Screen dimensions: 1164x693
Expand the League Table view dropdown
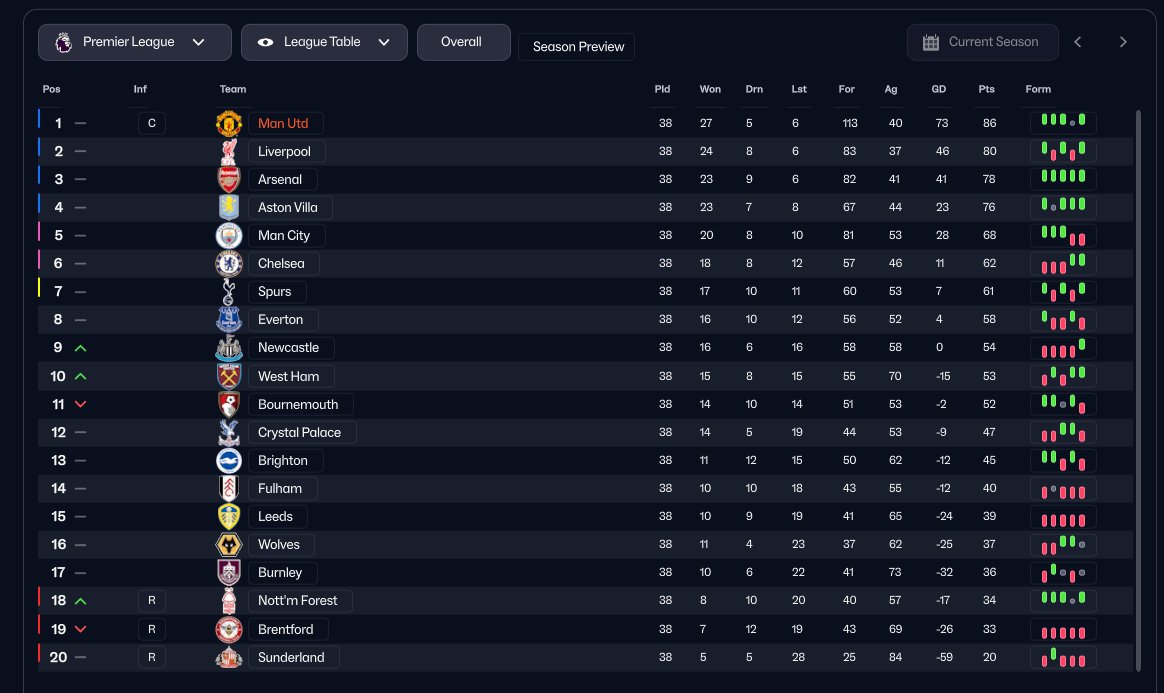click(x=324, y=42)
